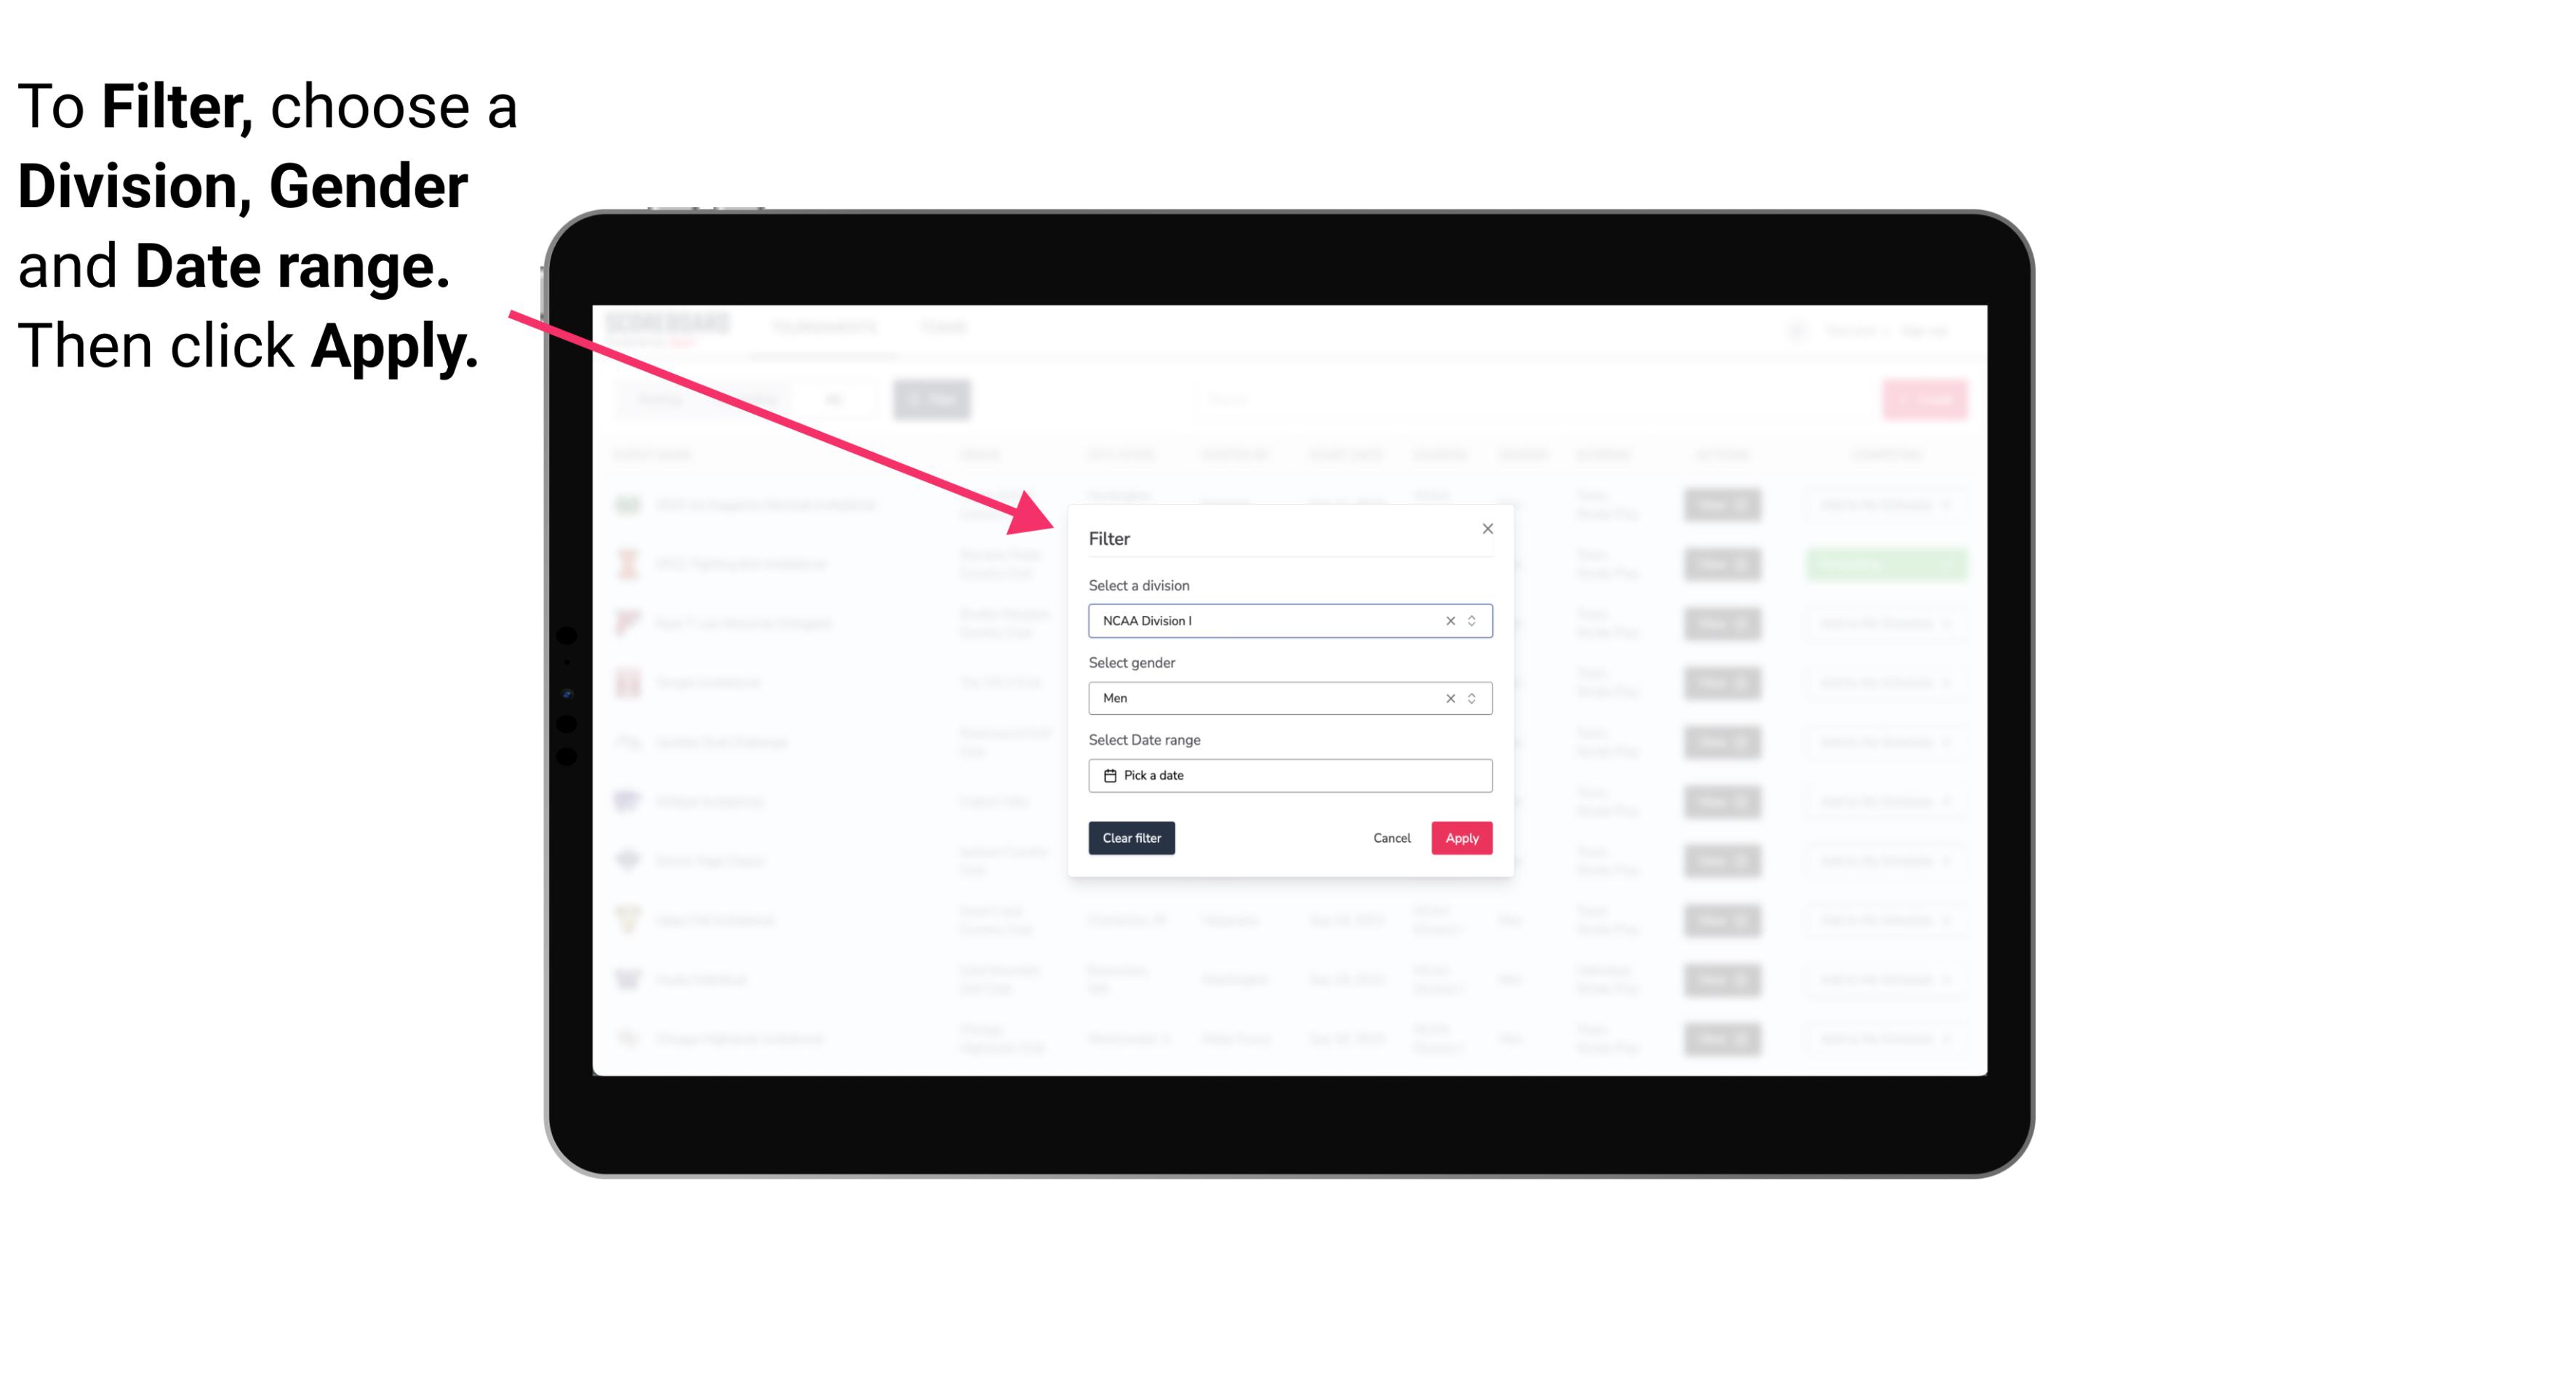Image resolution: width=2576 pixels, height=1386 pixels.
Task: Click the calendar icon in date range
Action: click(1110, 775)
